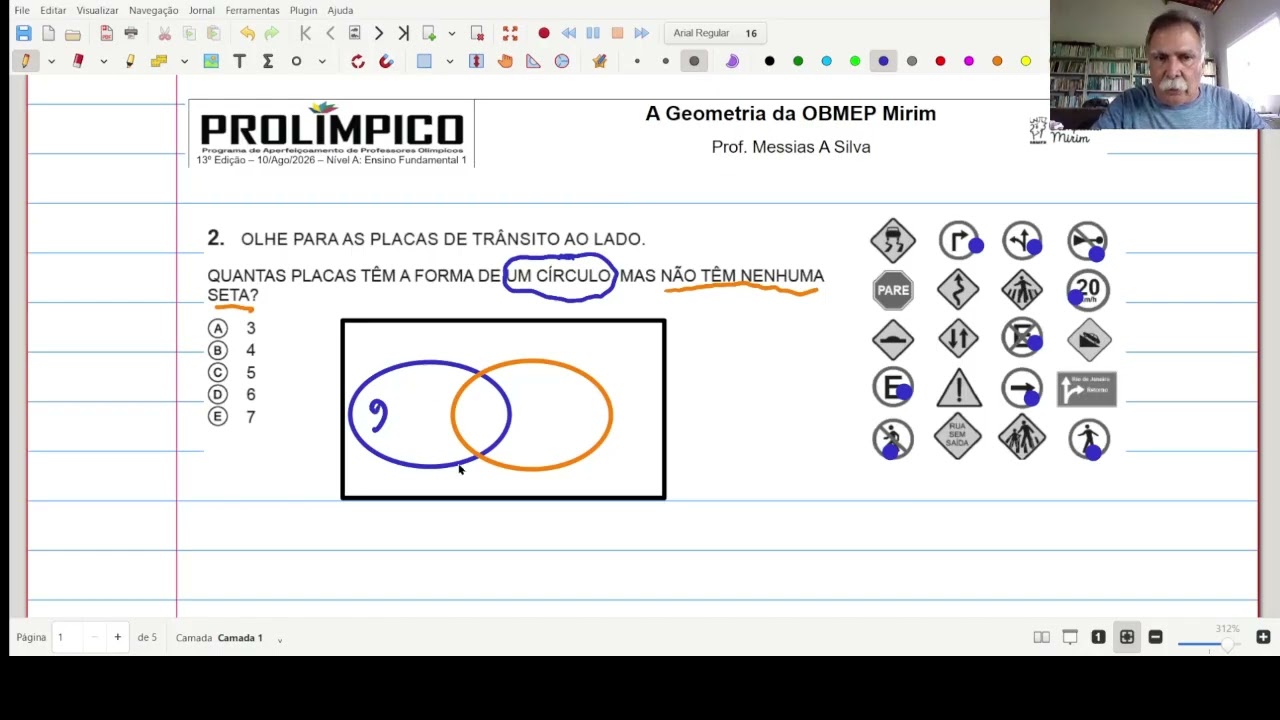Choose the light blue pen color
Screen dimensions: 1280x720
(x=826, y=61)
